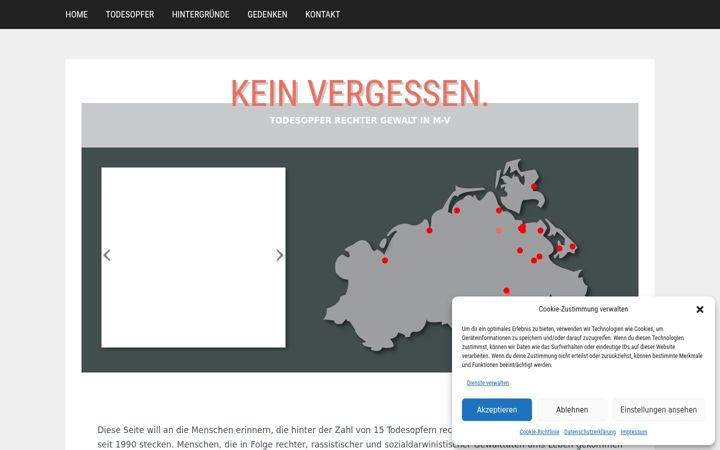Click the Ablehnen button

[x=572, y=410]
